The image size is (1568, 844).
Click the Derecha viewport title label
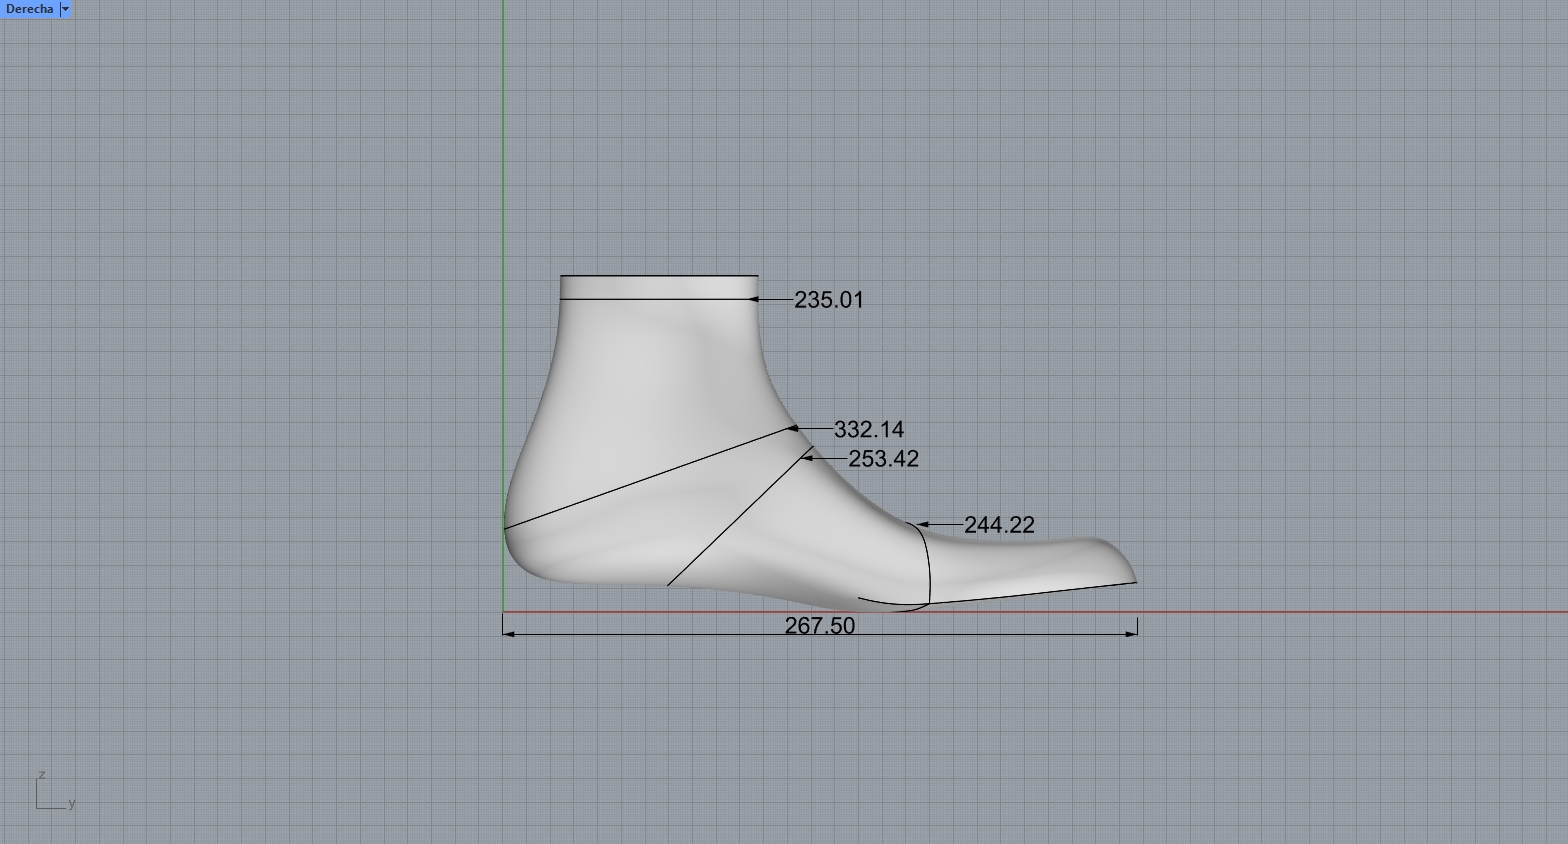click(29, 9)
